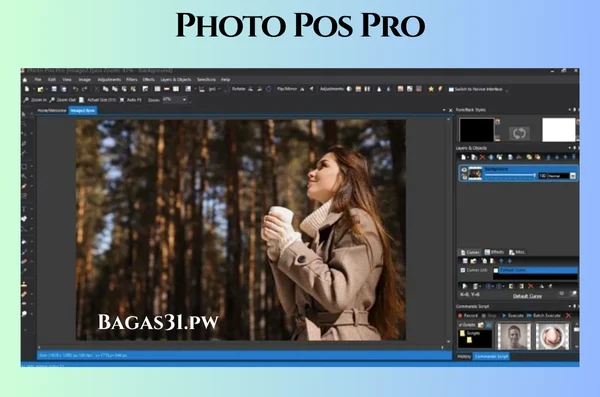The image size is (600, 397).
Task: Open the Layers & Objects panel menu arrow
Action: (569, 148)
